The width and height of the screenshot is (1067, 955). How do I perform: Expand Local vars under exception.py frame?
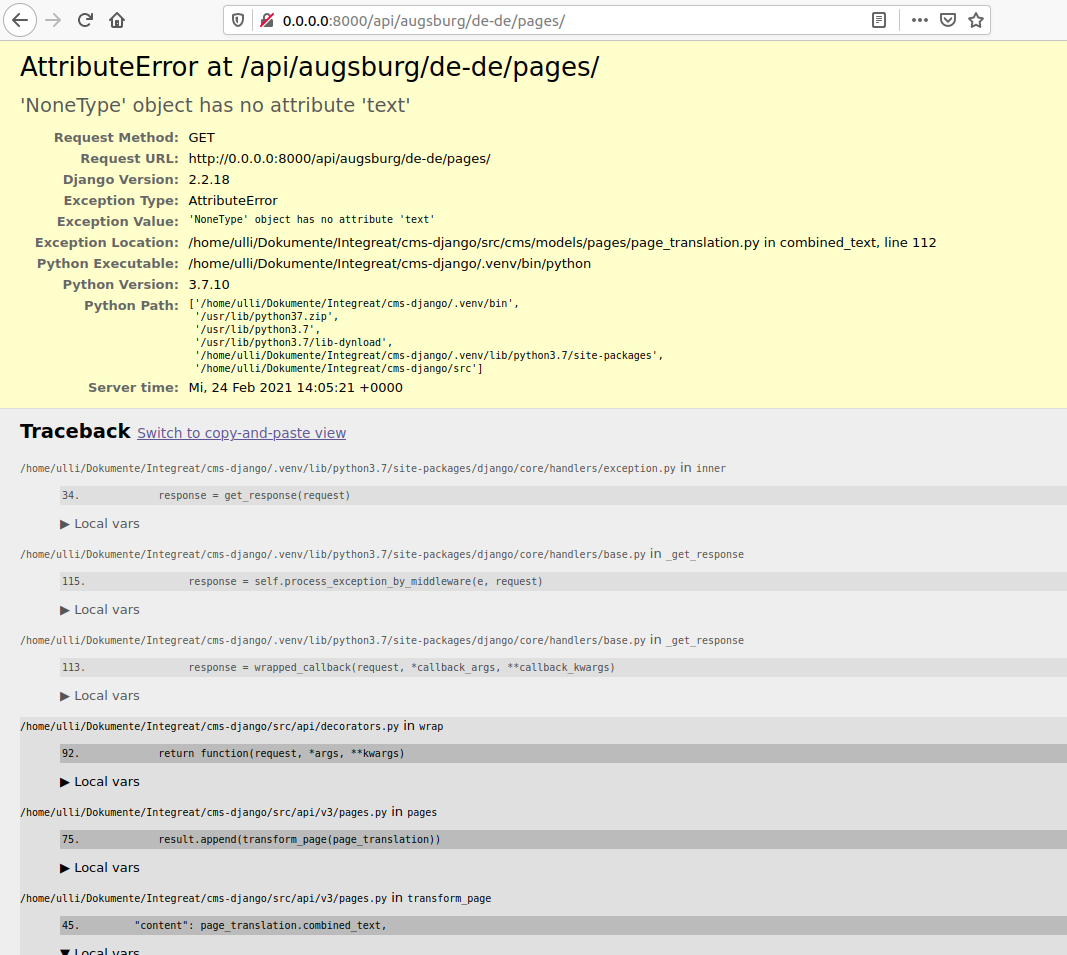click(x=99, y=523)
